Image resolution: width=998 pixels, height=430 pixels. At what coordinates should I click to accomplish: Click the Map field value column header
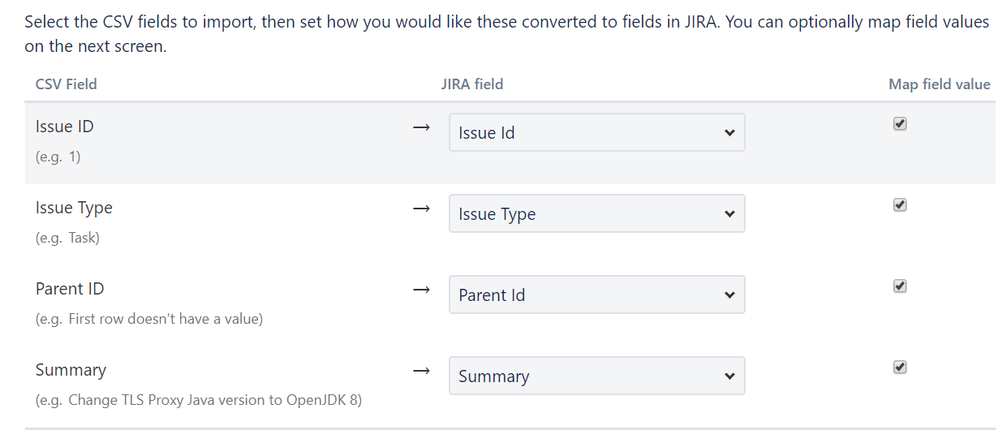[x=939, y=84]
